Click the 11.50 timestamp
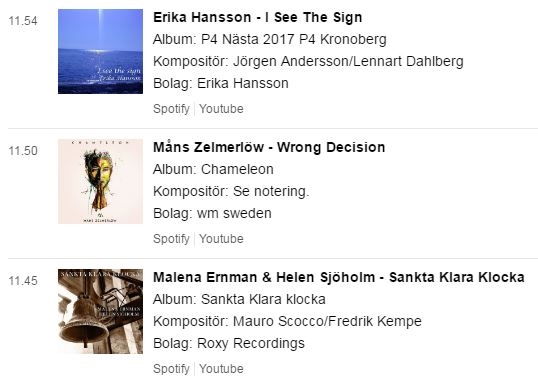538x382 pixels. pos(23,151)
